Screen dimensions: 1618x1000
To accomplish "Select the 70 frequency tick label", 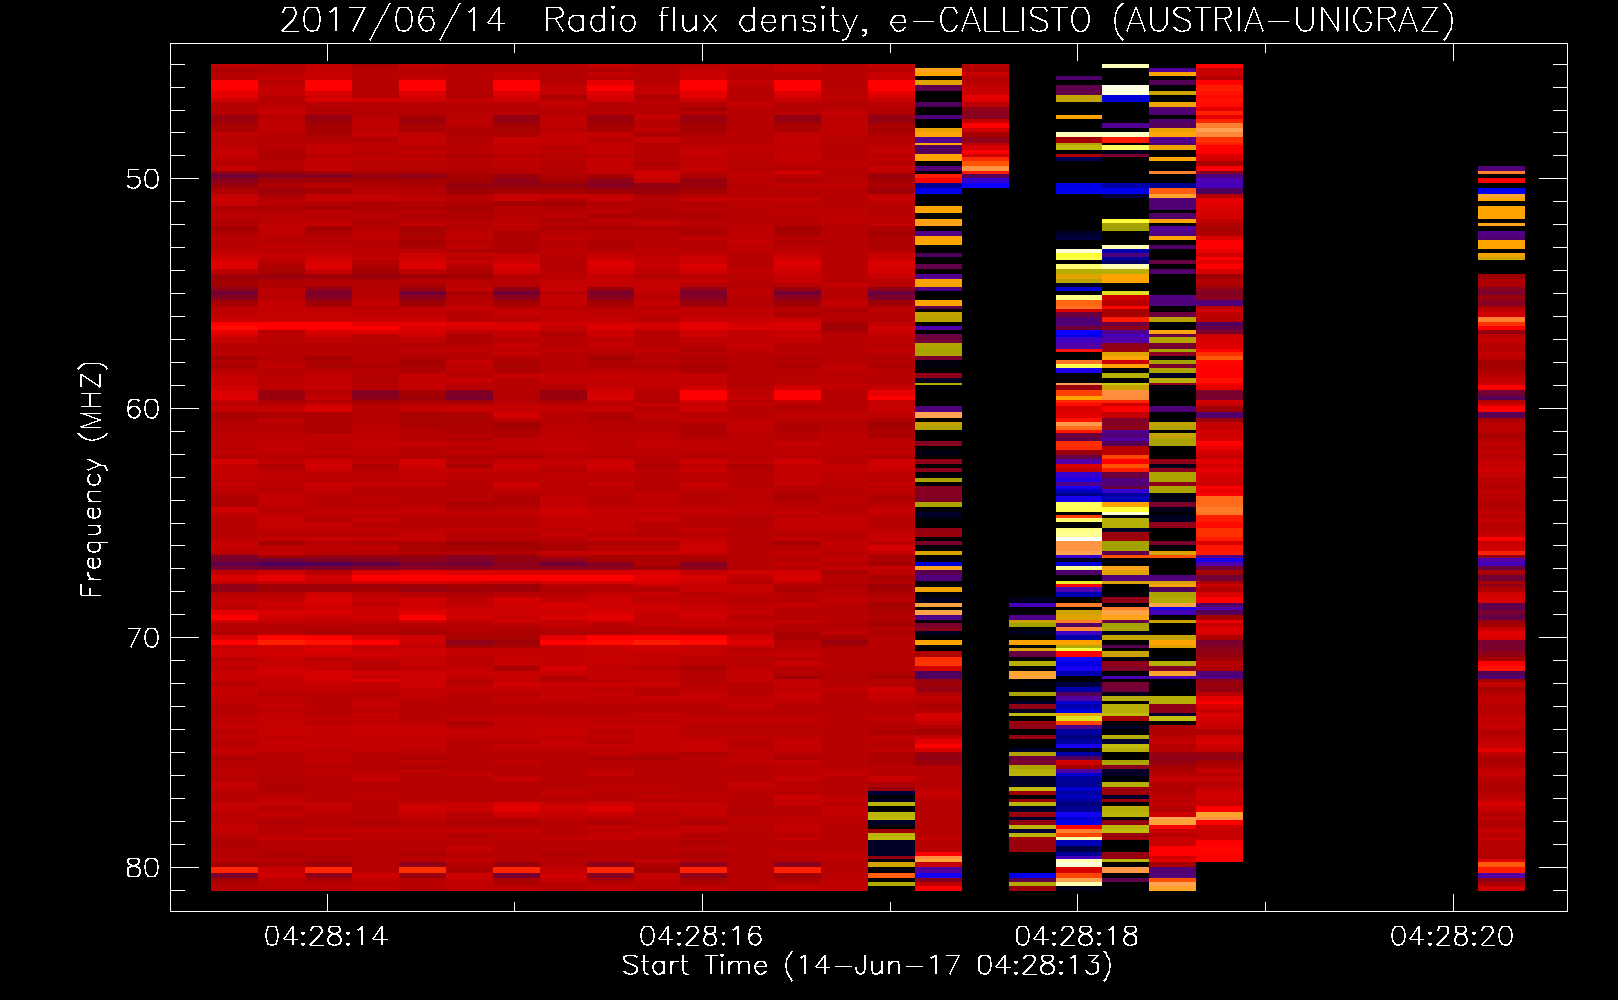I will [x=143, y=638].
